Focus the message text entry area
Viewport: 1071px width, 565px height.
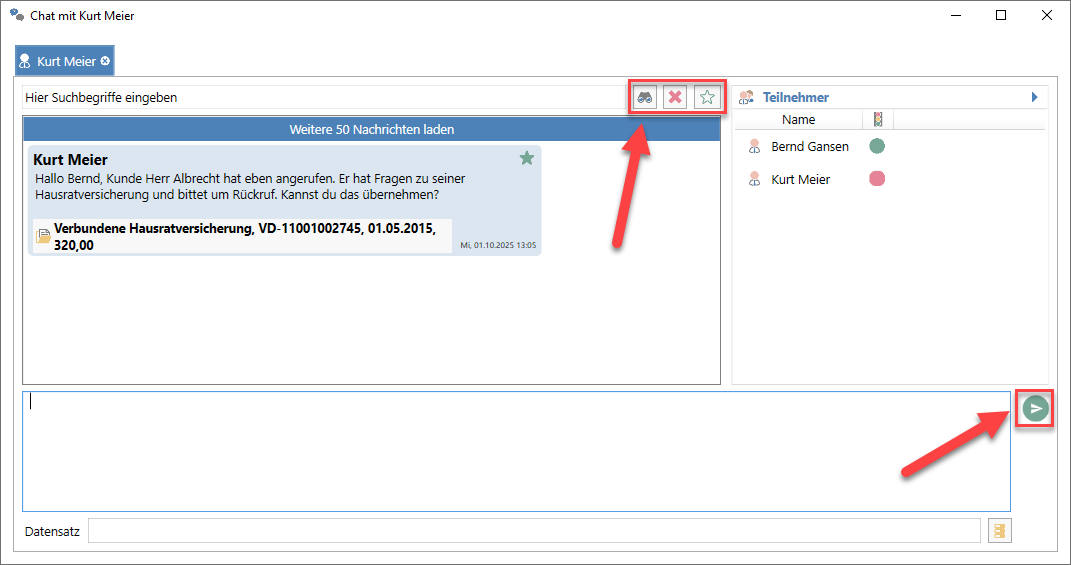[x=516, y=452]
